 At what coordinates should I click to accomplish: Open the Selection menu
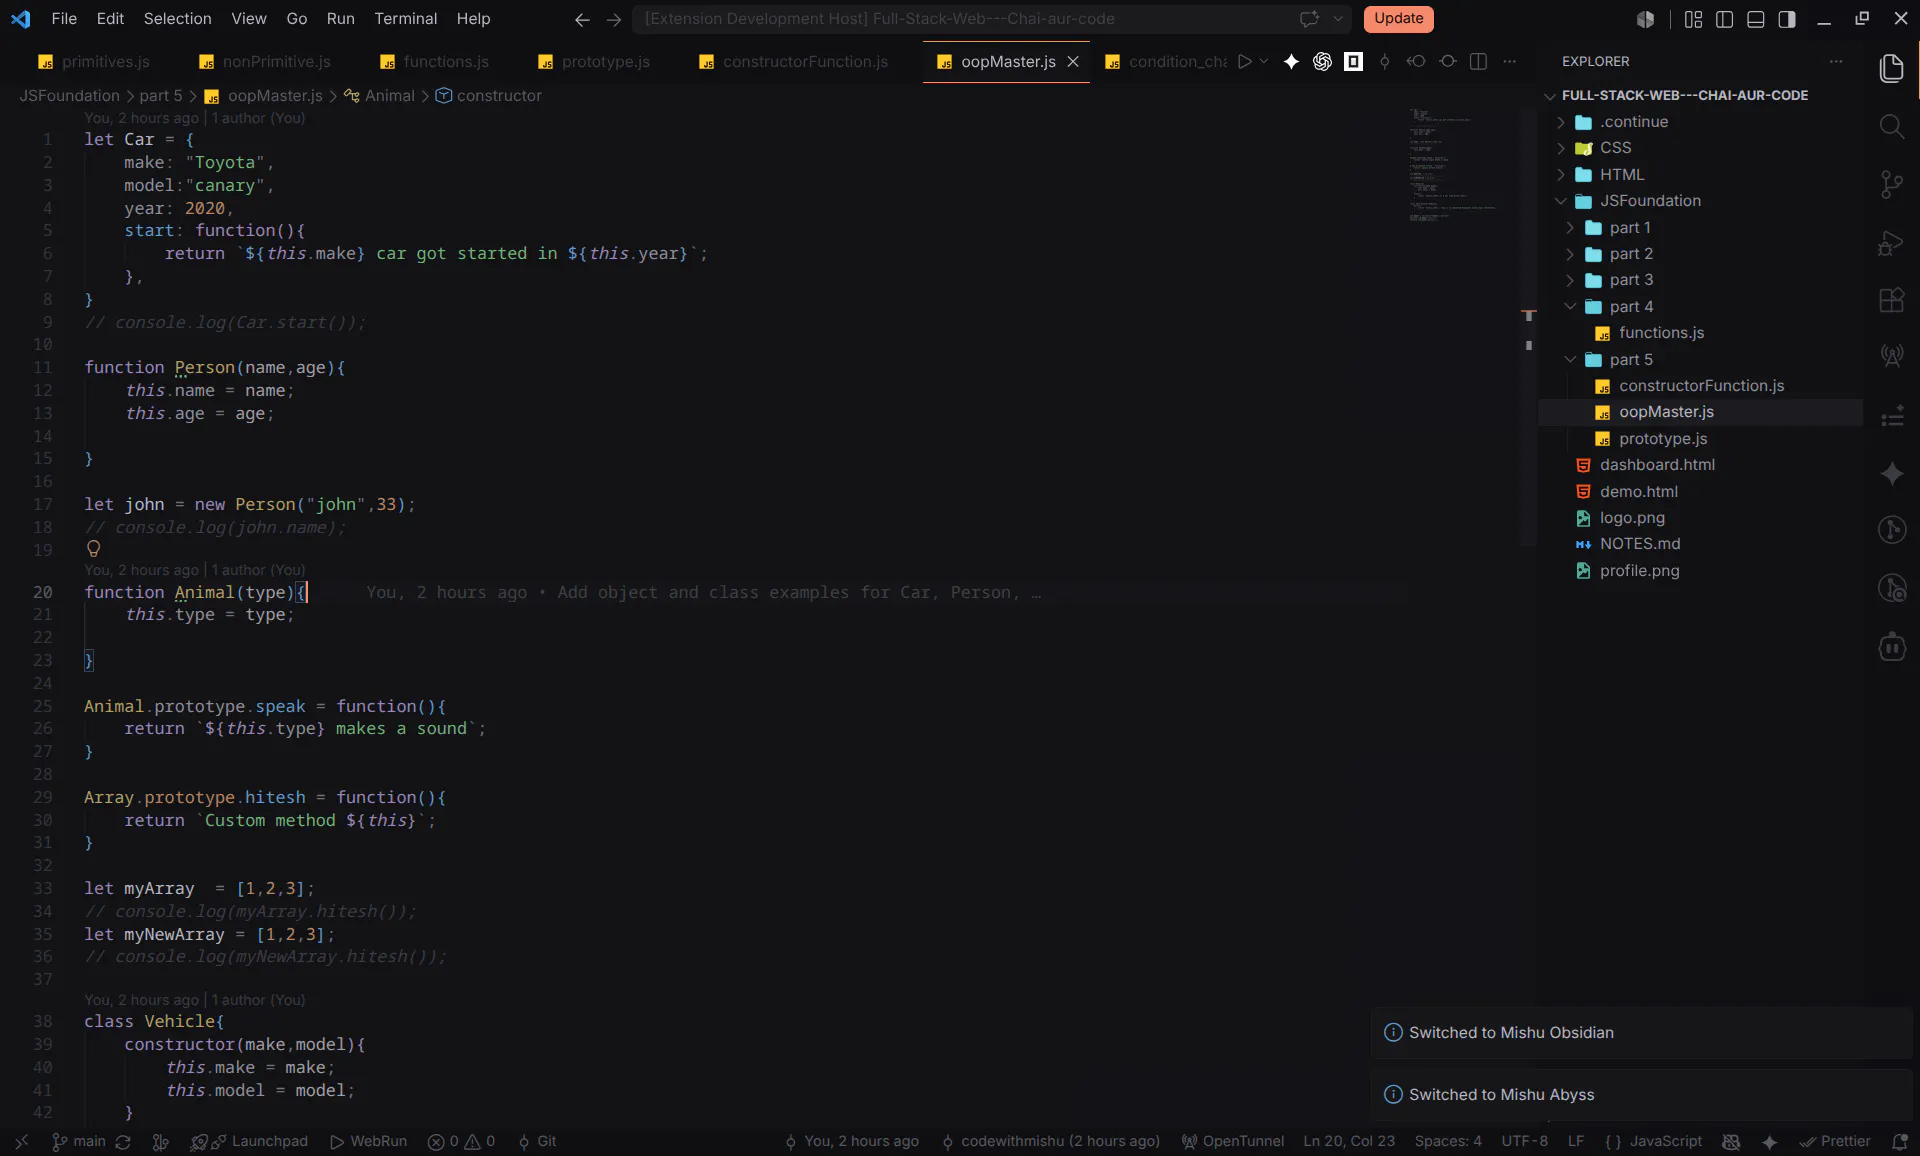[x=177, y=19]
